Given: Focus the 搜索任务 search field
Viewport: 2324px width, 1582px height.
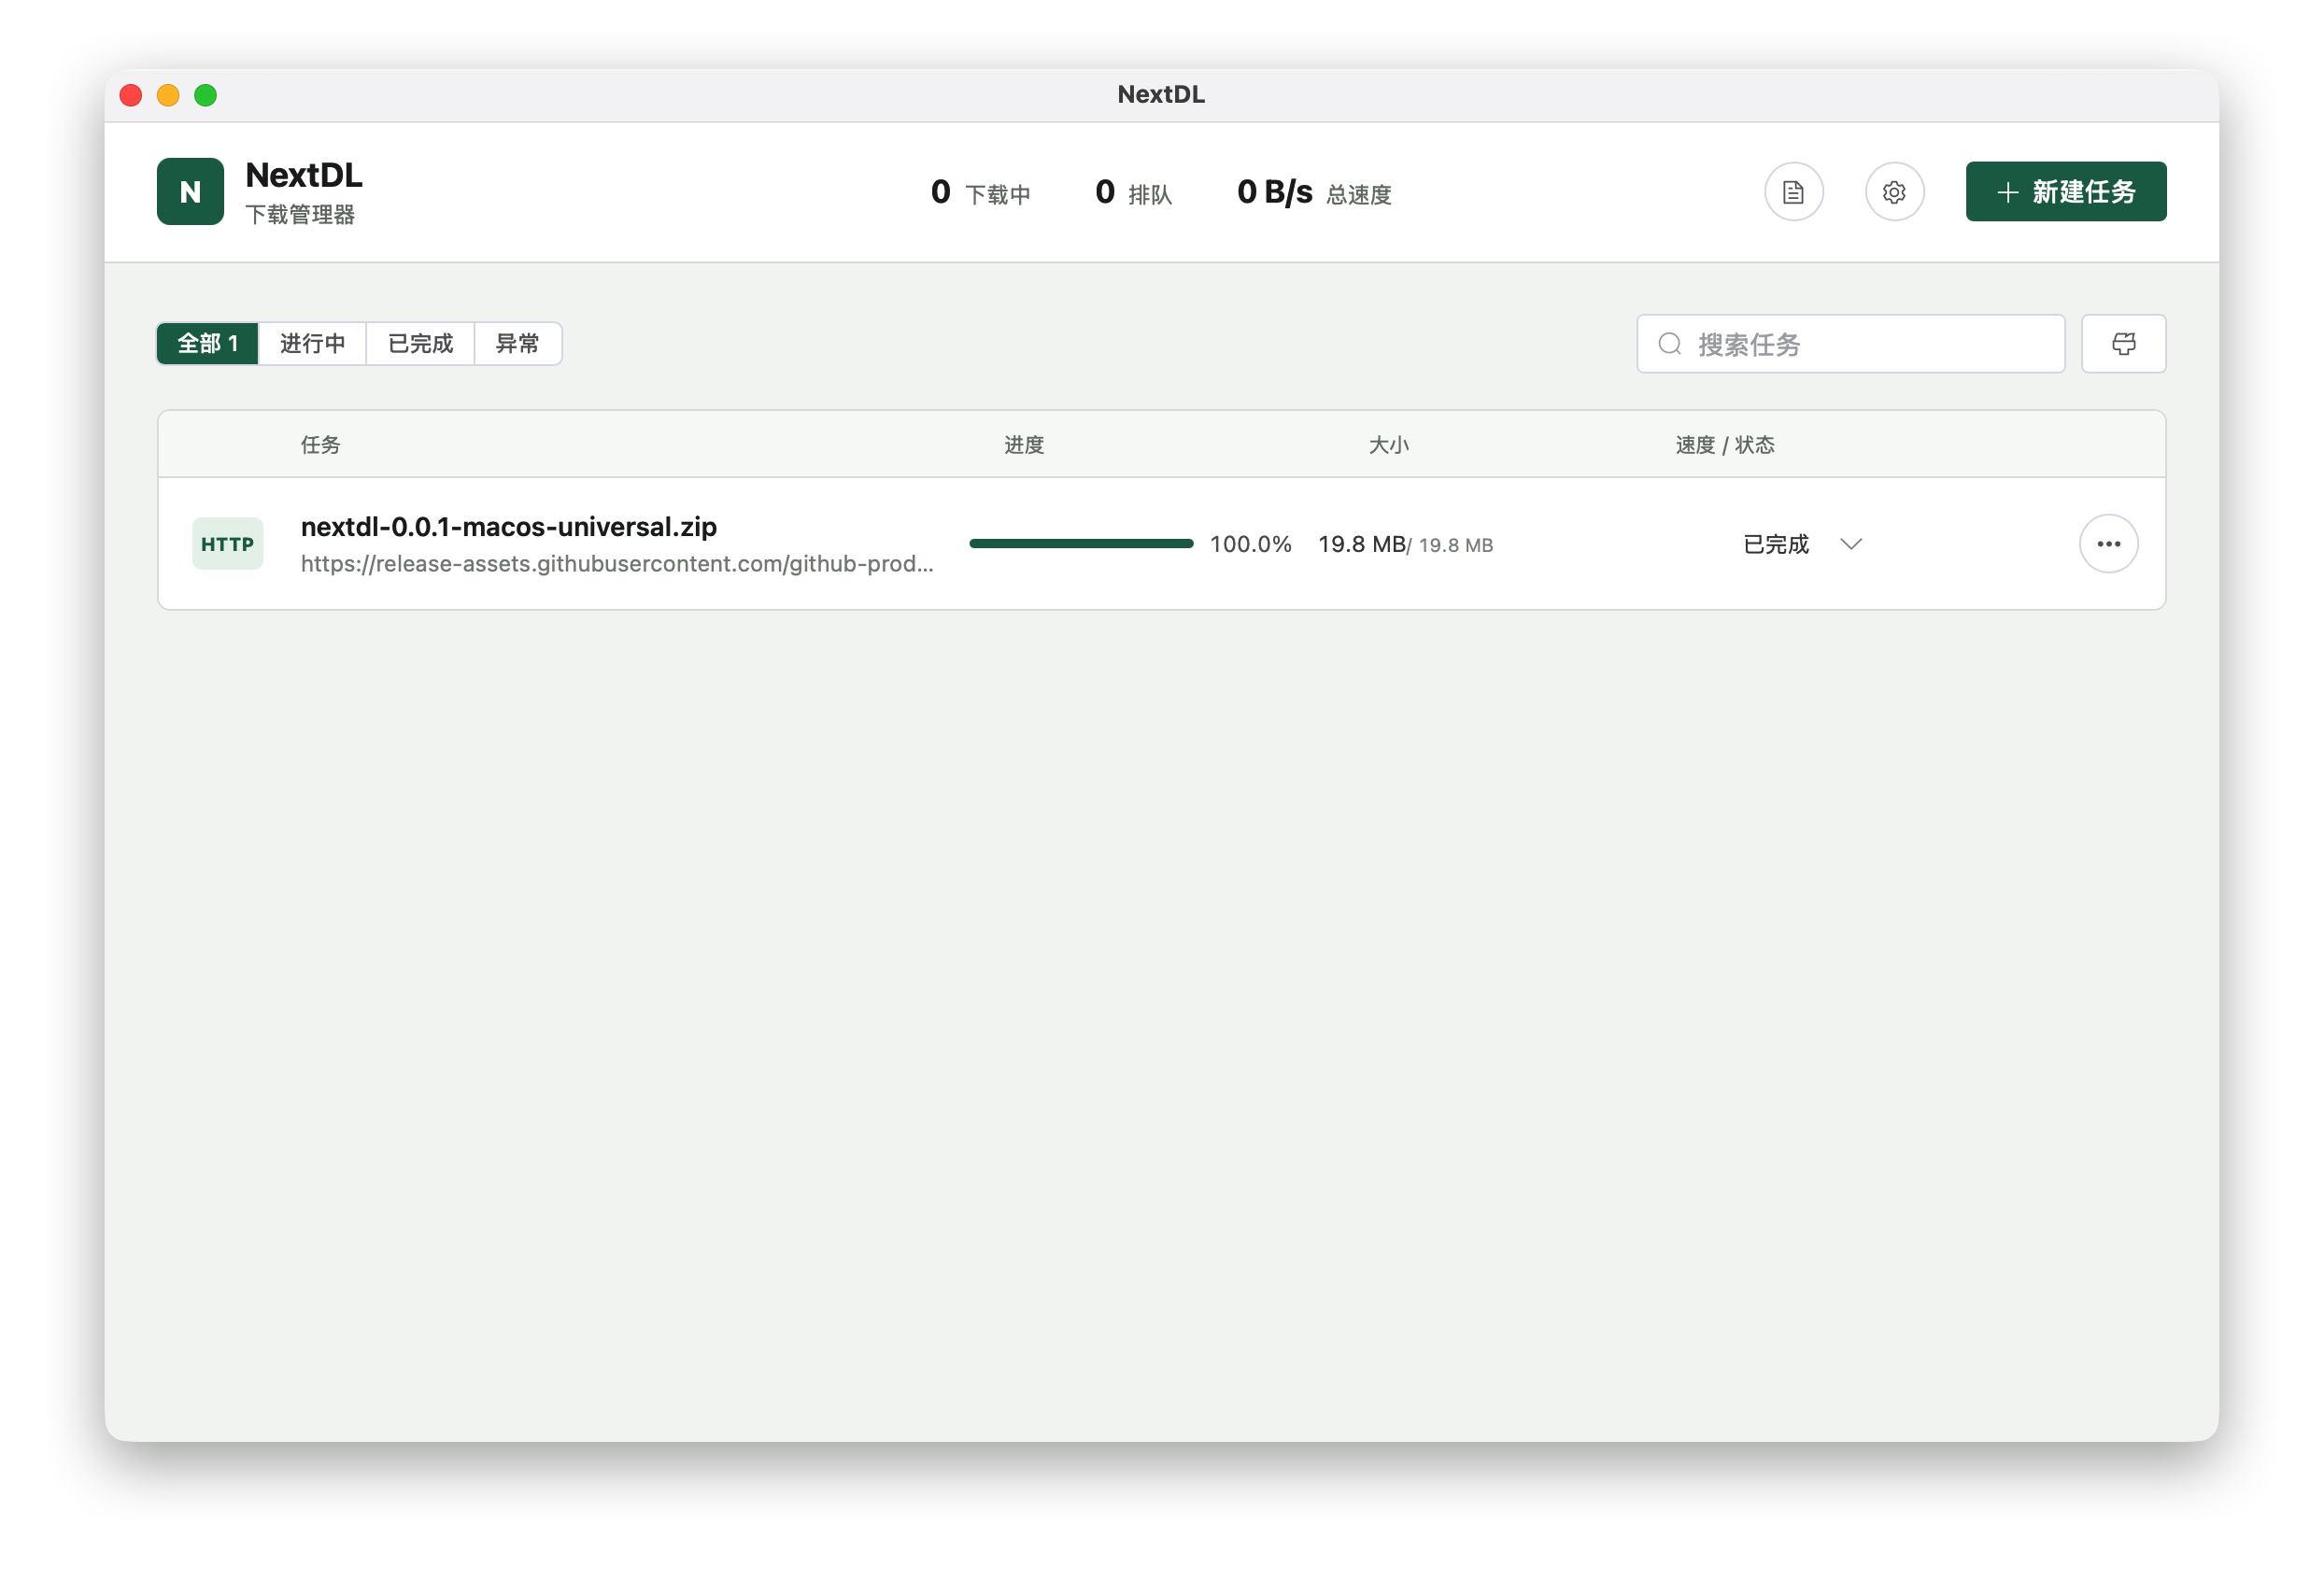Looking at the screenshot, I should pos(1850,344).
